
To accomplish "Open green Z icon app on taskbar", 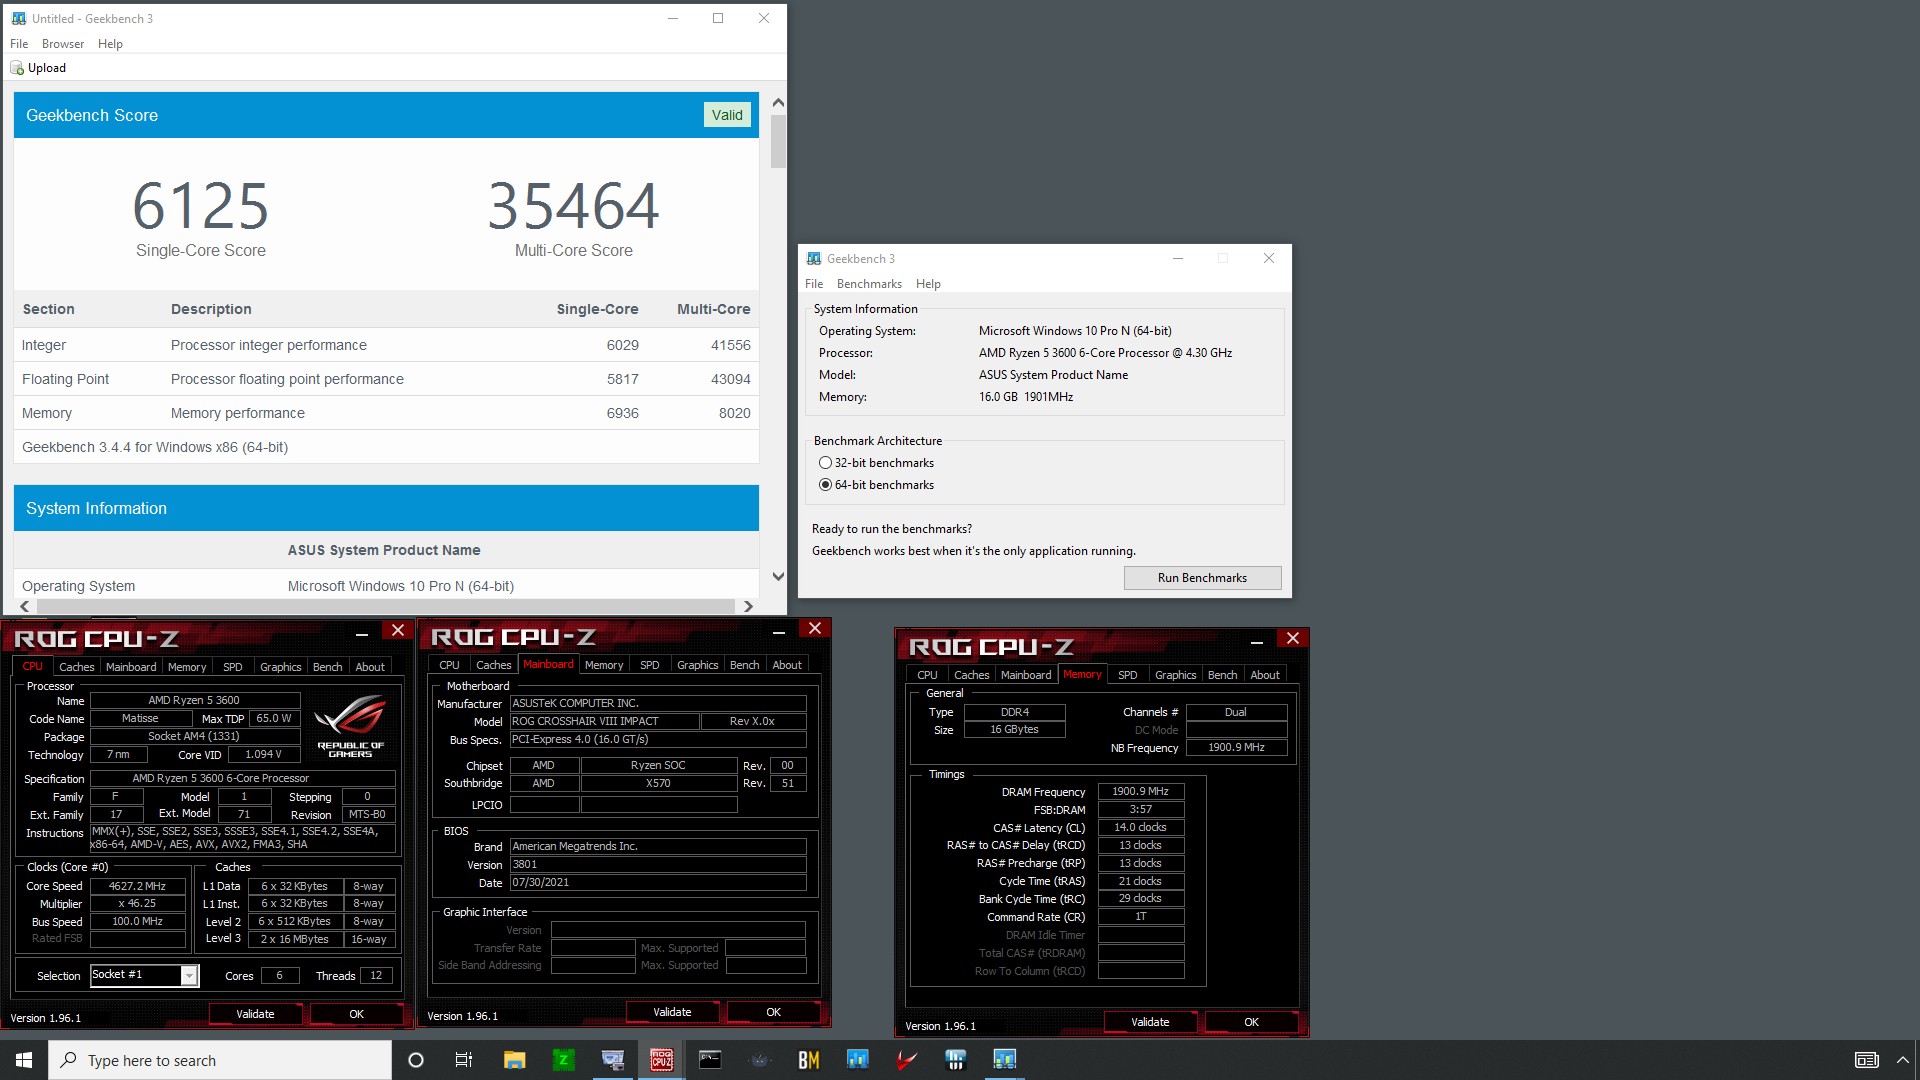I will 564,1060.
